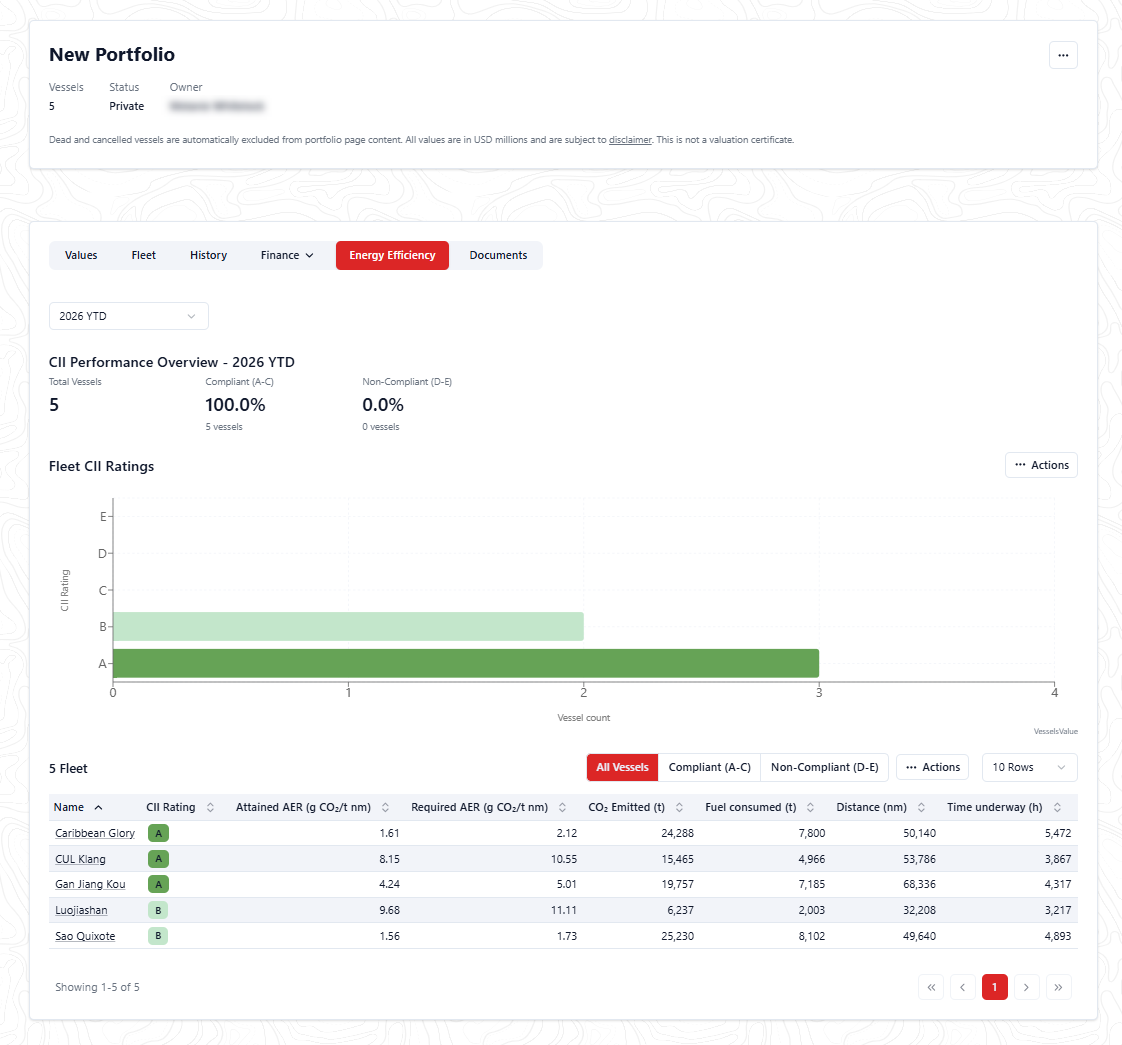
Task: Sort by Fuel consumed column icon
Action: [x=810, y=807]
